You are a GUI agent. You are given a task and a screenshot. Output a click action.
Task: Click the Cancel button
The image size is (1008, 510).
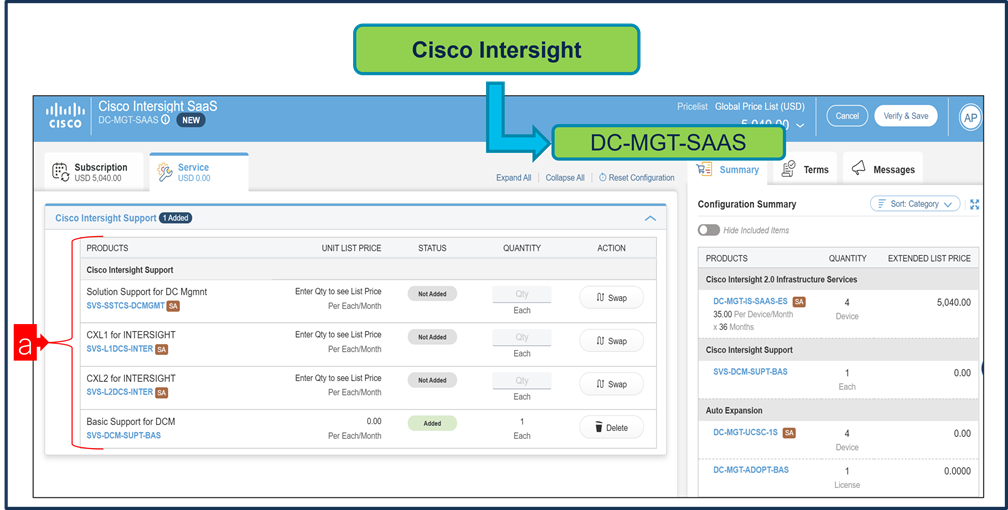coord(847,116)
